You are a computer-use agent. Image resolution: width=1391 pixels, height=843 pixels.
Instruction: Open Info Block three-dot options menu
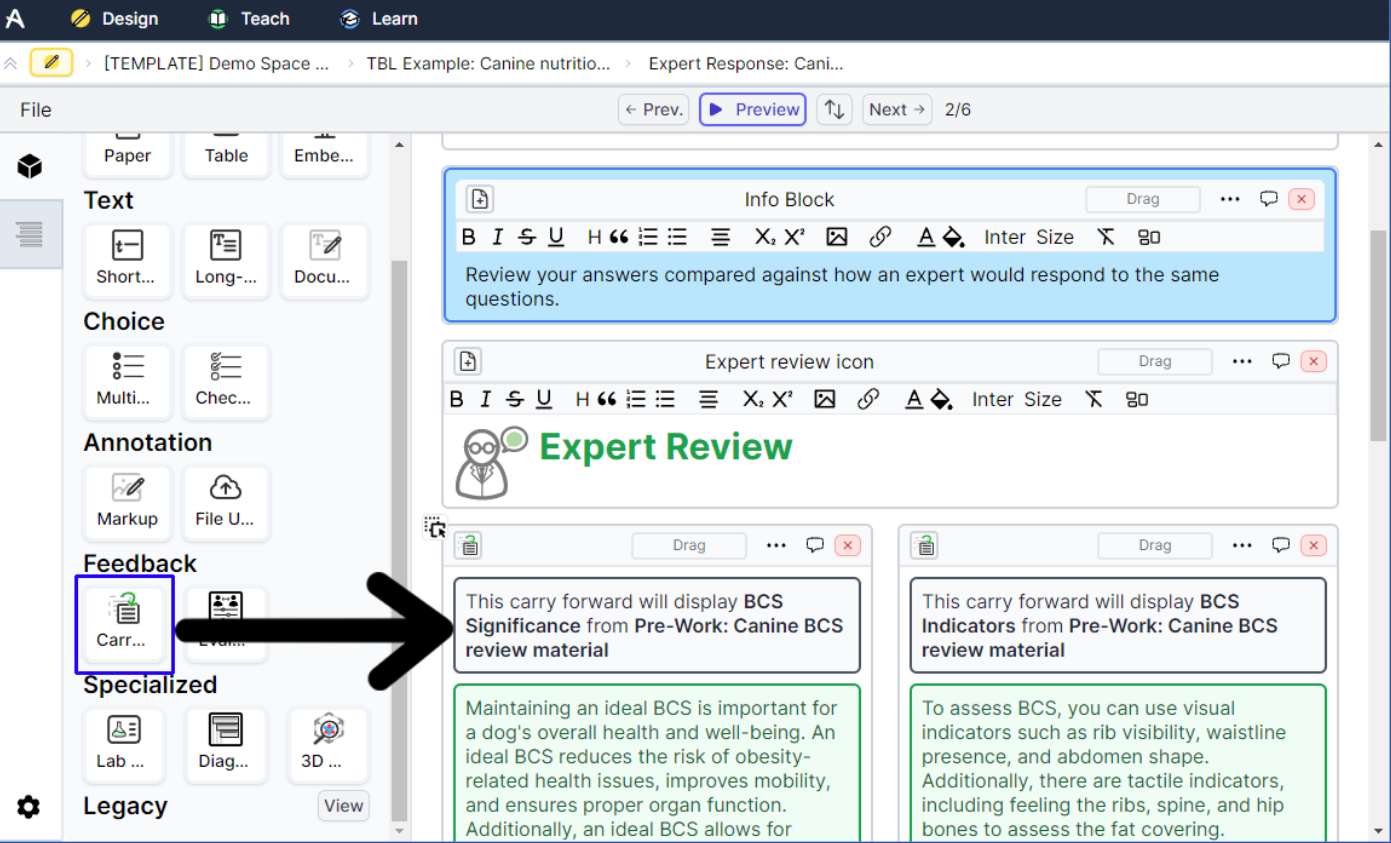pyautogui.click(x=1230, y=199)
